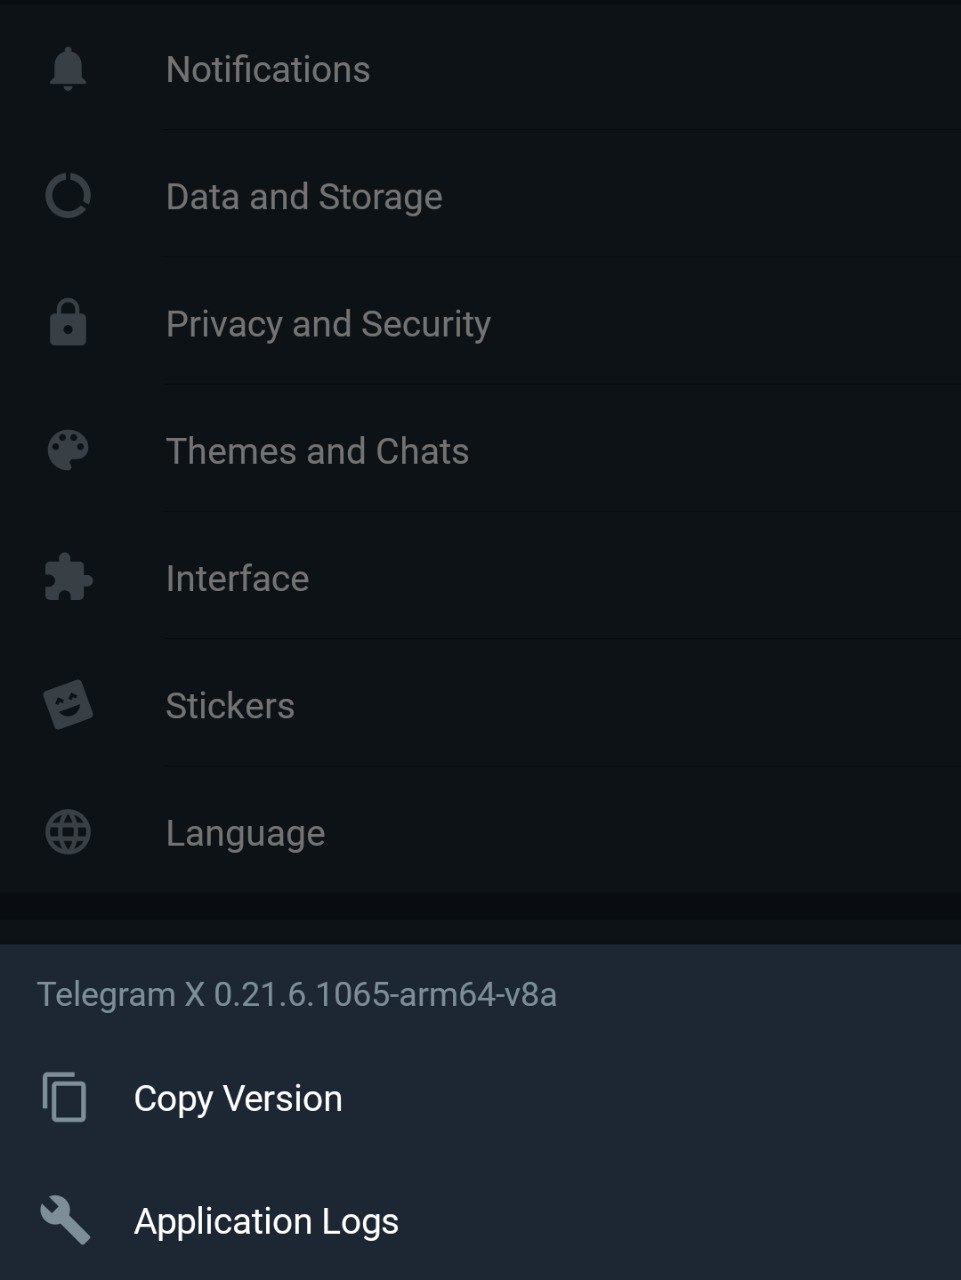This screenshot has height=1280, width=961.
Task: Open Themes and Chats settings
Action: [317, 451]
